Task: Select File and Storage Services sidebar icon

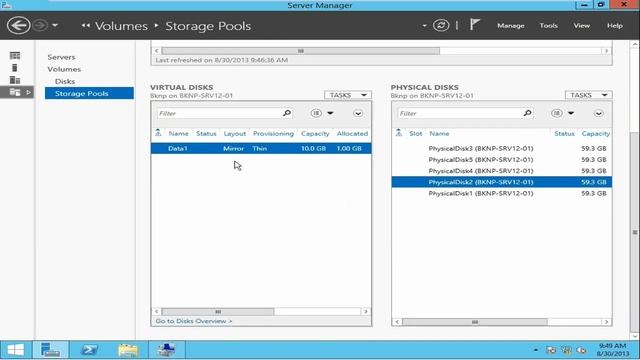Action: 15,92
